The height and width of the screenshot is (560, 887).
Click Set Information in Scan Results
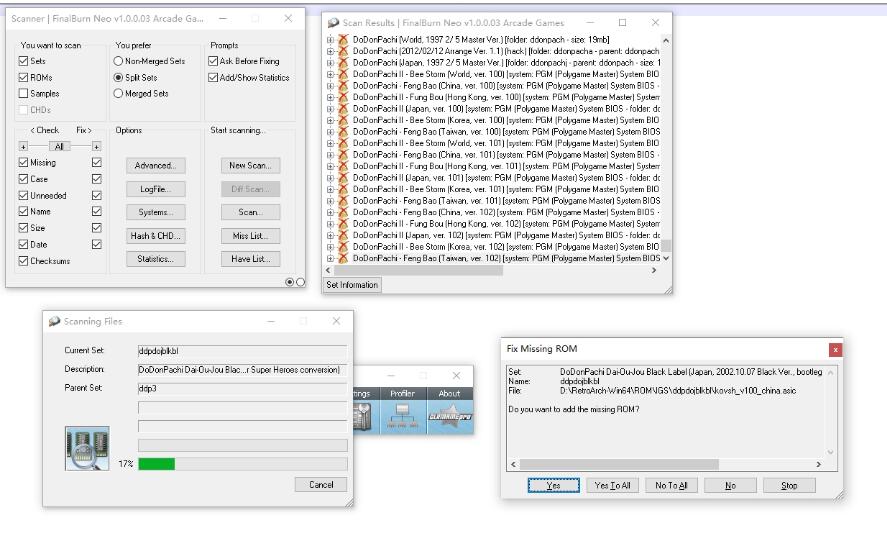point(352,285)
